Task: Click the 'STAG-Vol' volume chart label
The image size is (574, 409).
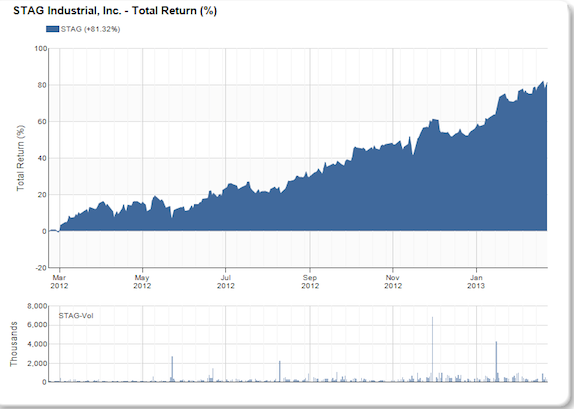Action: click(76, 316)
